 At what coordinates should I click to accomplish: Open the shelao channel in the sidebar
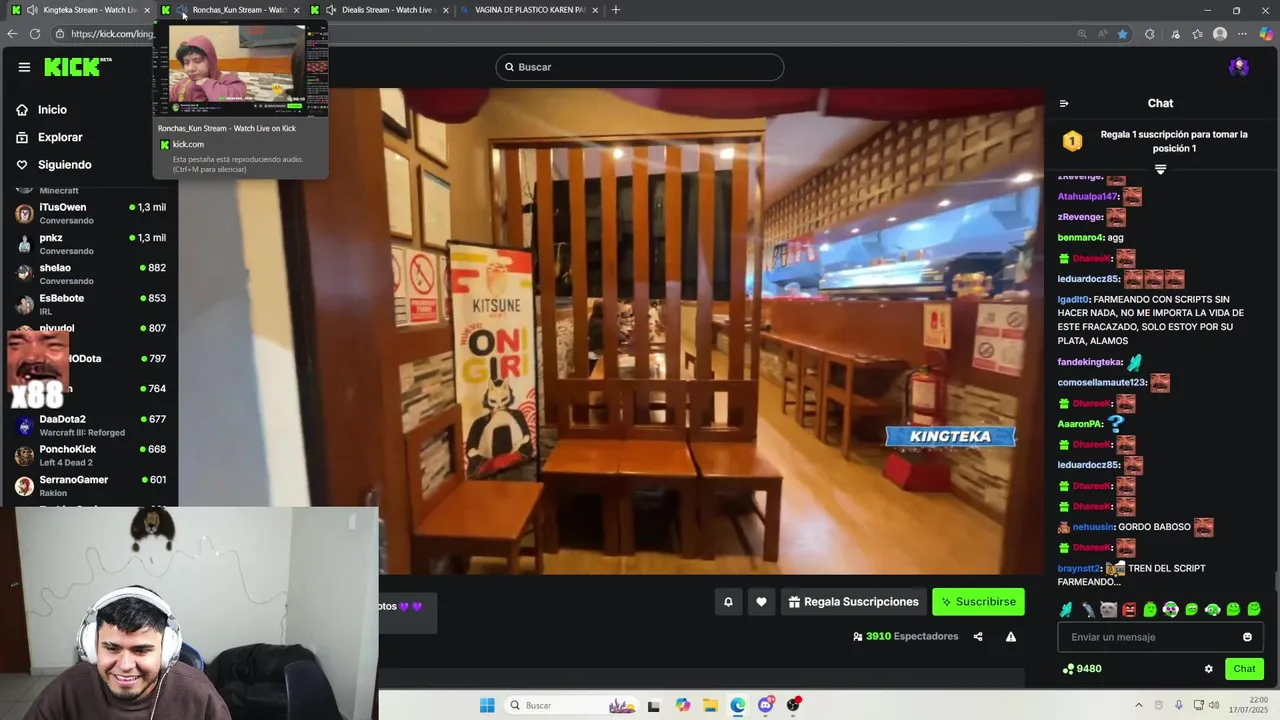click(x=90, y=273)
